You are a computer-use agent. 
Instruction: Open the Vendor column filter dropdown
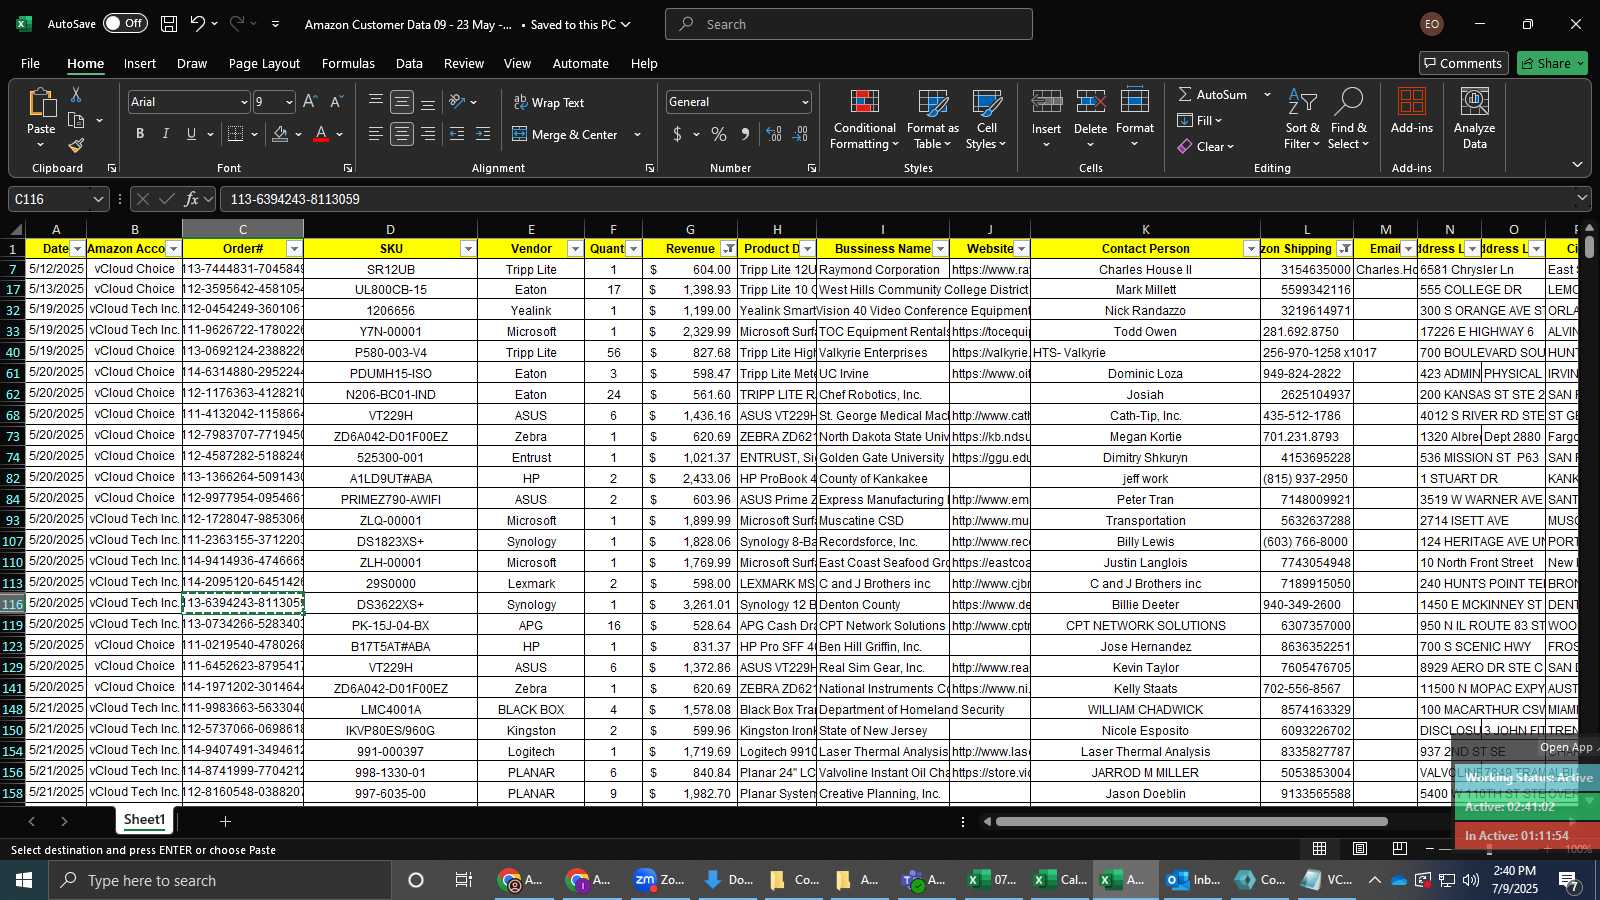(x=575, y=249)
